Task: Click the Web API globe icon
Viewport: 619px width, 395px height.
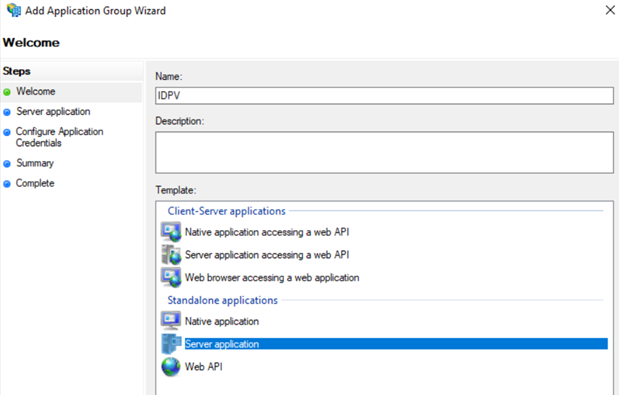Action: click(171, 367)
